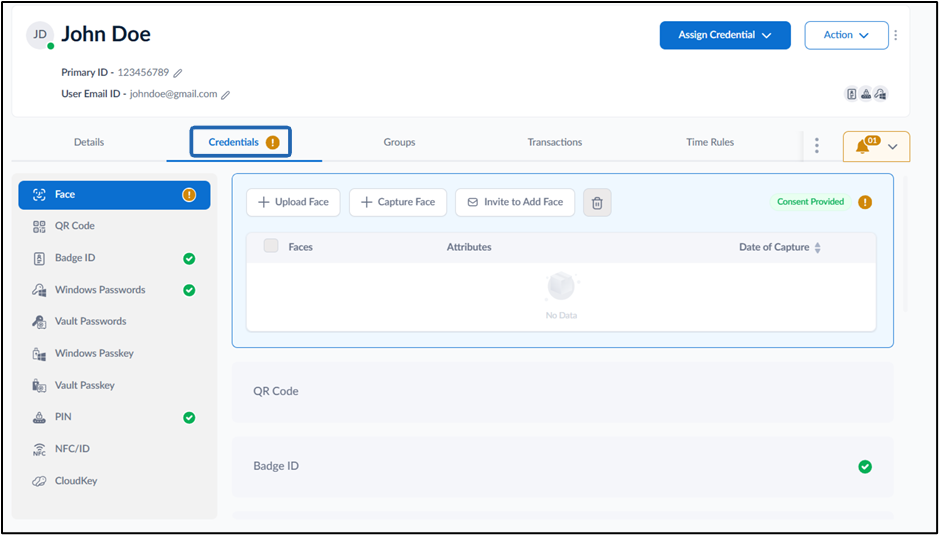Select CloudKey in sidebar

[x=114, y=481]
